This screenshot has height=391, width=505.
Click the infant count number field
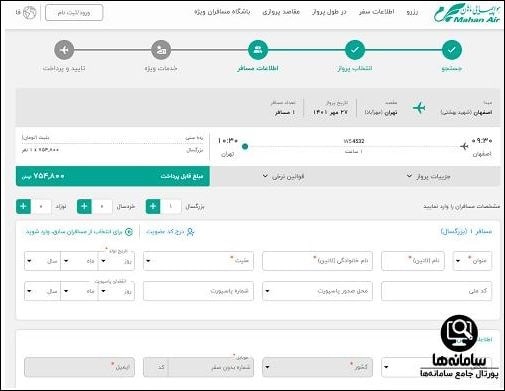pyautogui.click(x=41, y=206)
